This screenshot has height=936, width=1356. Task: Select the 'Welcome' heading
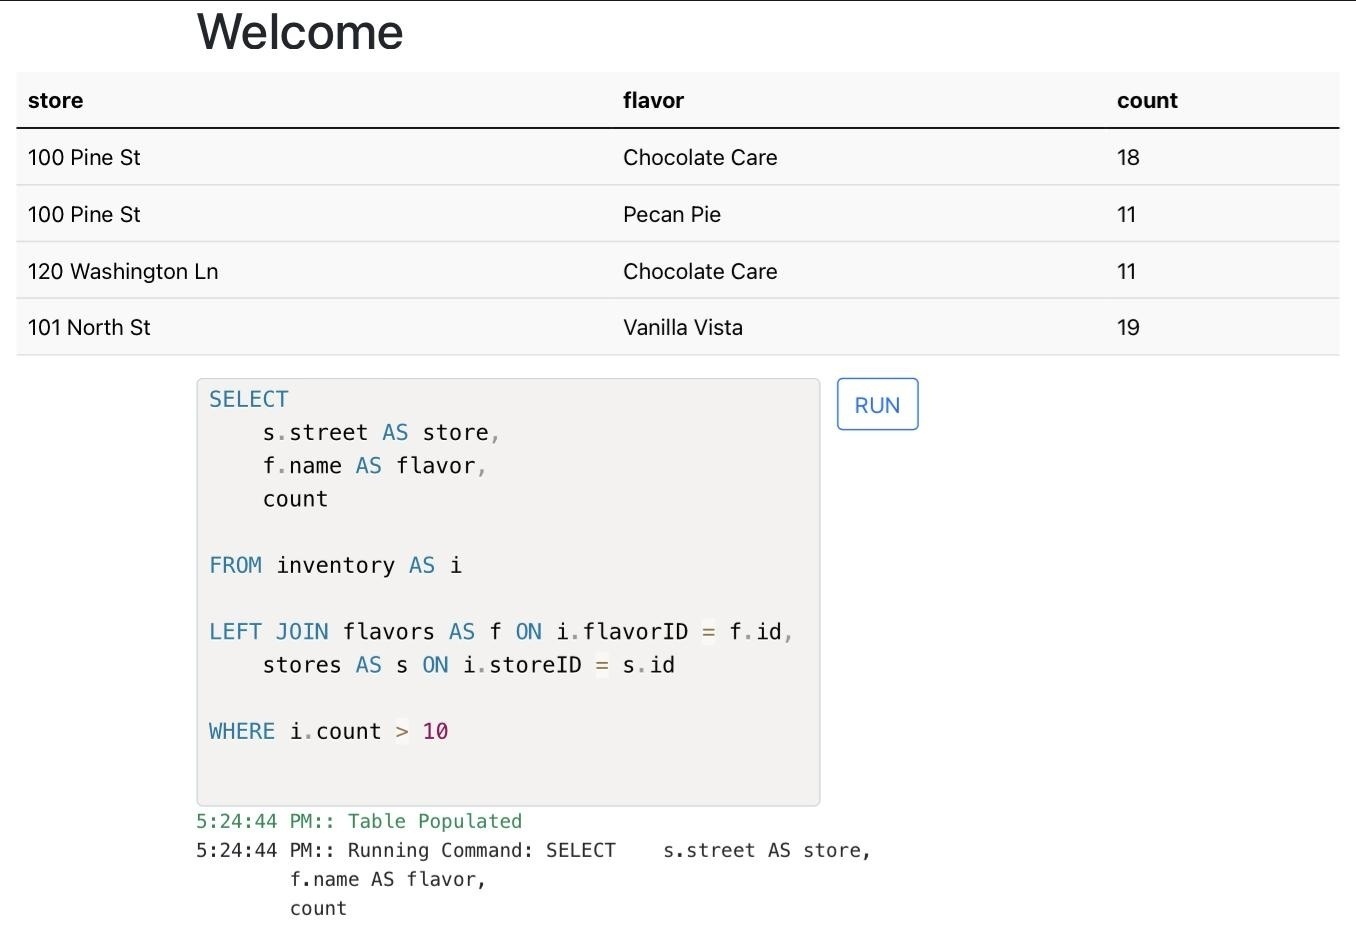tap(300, 32)
